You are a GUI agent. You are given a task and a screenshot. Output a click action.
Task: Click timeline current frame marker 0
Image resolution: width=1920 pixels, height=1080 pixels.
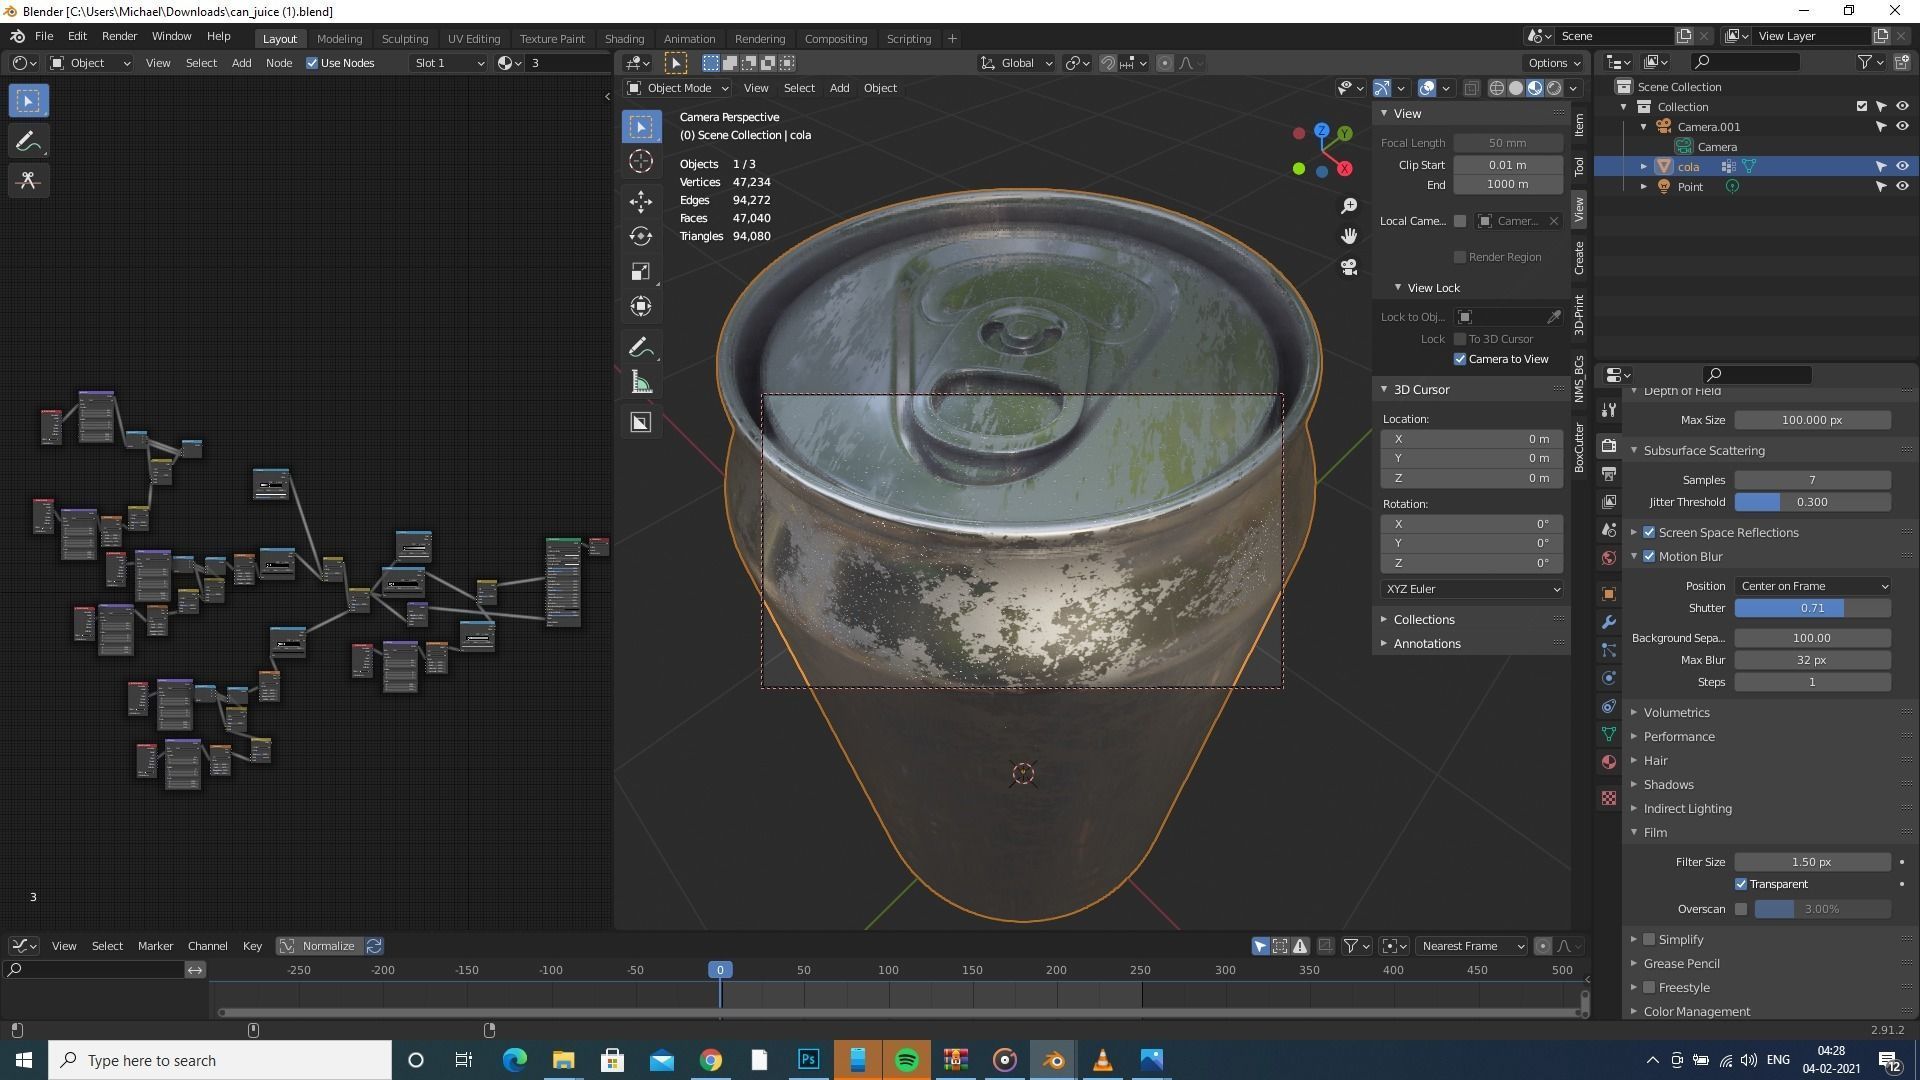720,970
